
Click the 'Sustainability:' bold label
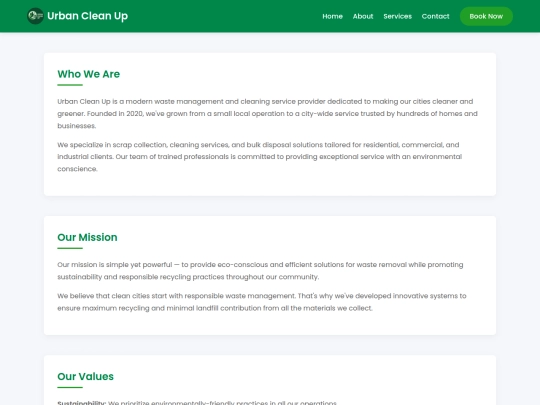pyautogui.click(x=82, y=403)
